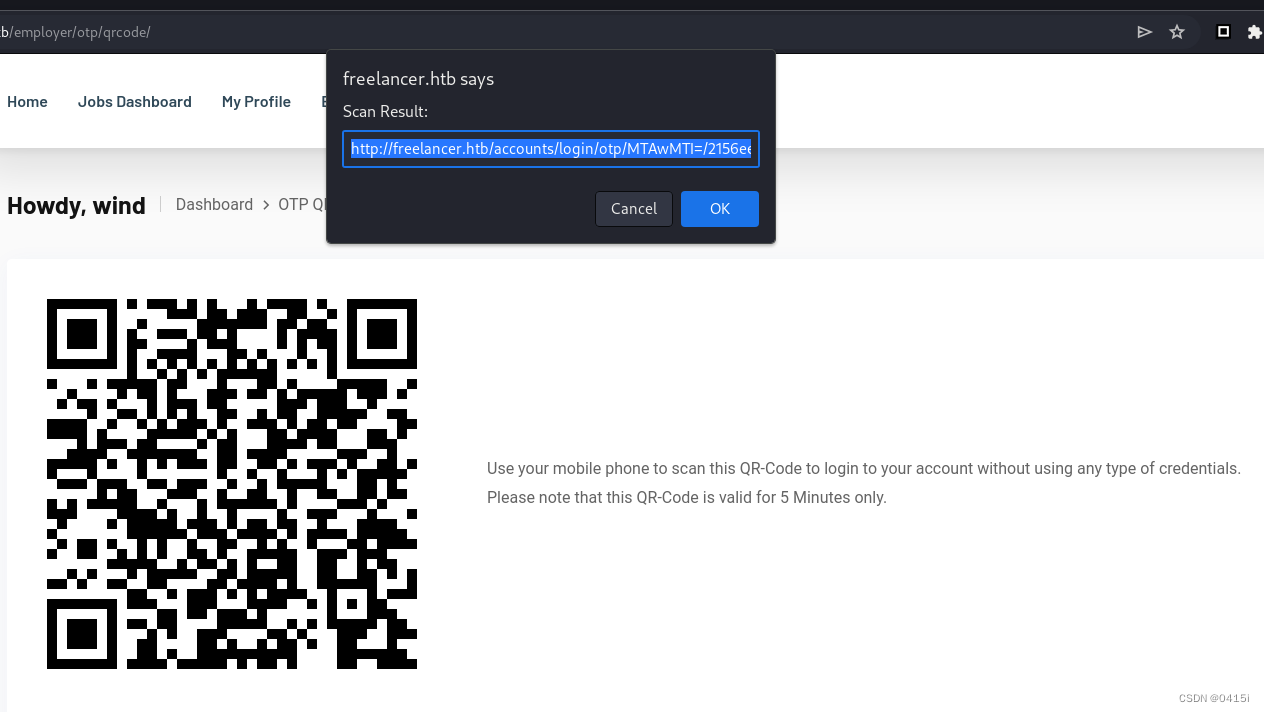Viewport: 1264px width, 712px height.
Task: Click the QR code image
Action: (232, 484)
